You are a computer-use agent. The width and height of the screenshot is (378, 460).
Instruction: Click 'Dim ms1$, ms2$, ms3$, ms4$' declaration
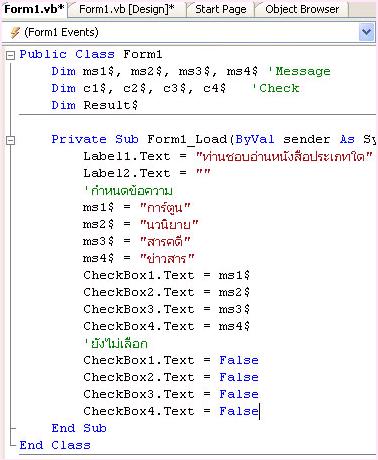coord(155,71)
